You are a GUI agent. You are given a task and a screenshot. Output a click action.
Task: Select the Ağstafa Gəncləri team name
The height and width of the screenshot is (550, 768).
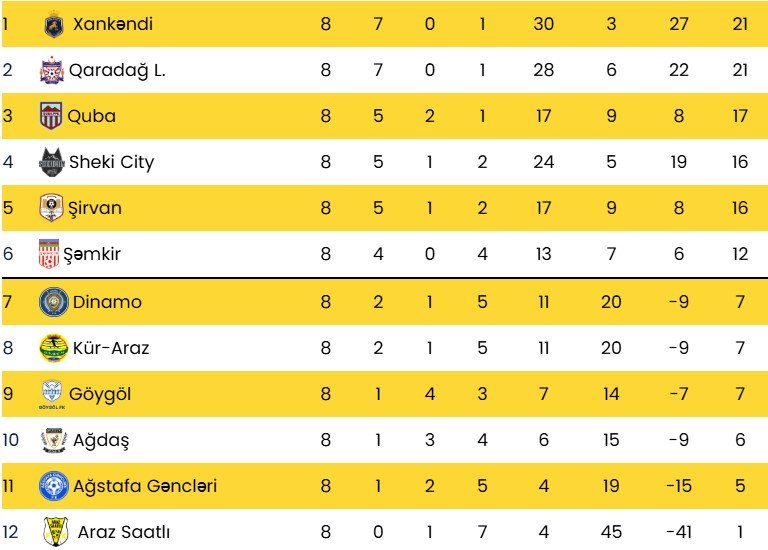[142, 487]
